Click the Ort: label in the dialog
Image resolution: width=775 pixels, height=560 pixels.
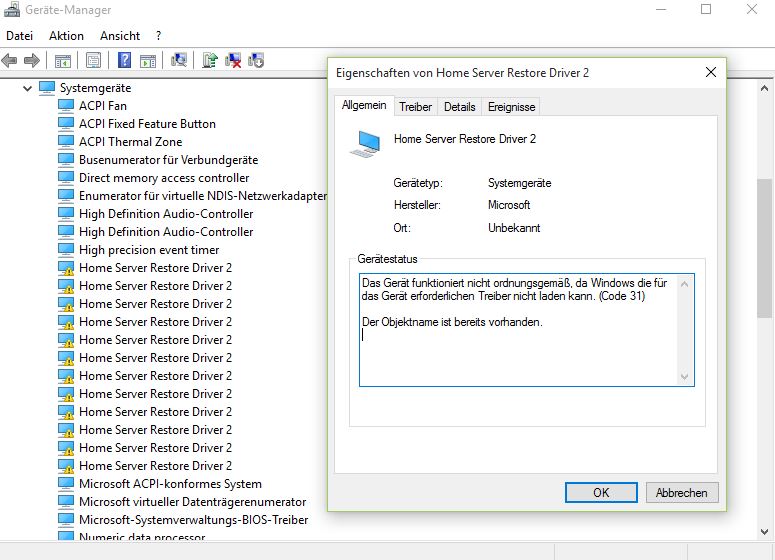point(402,228)
